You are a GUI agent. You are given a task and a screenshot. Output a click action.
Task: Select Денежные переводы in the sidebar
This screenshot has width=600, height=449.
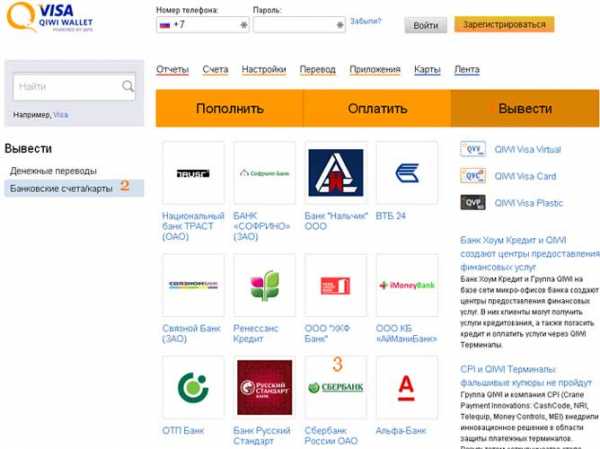click(53, 171)
